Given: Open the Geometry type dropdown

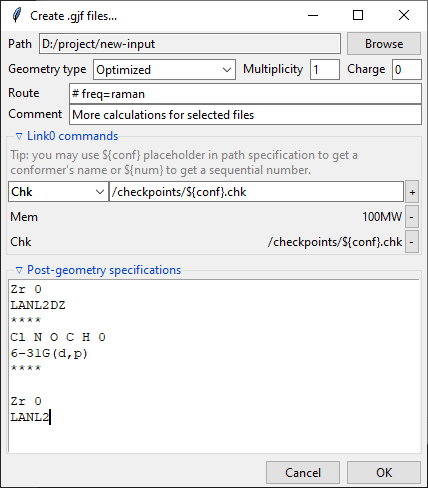Looking at the screenshot, I should [164, 70].
